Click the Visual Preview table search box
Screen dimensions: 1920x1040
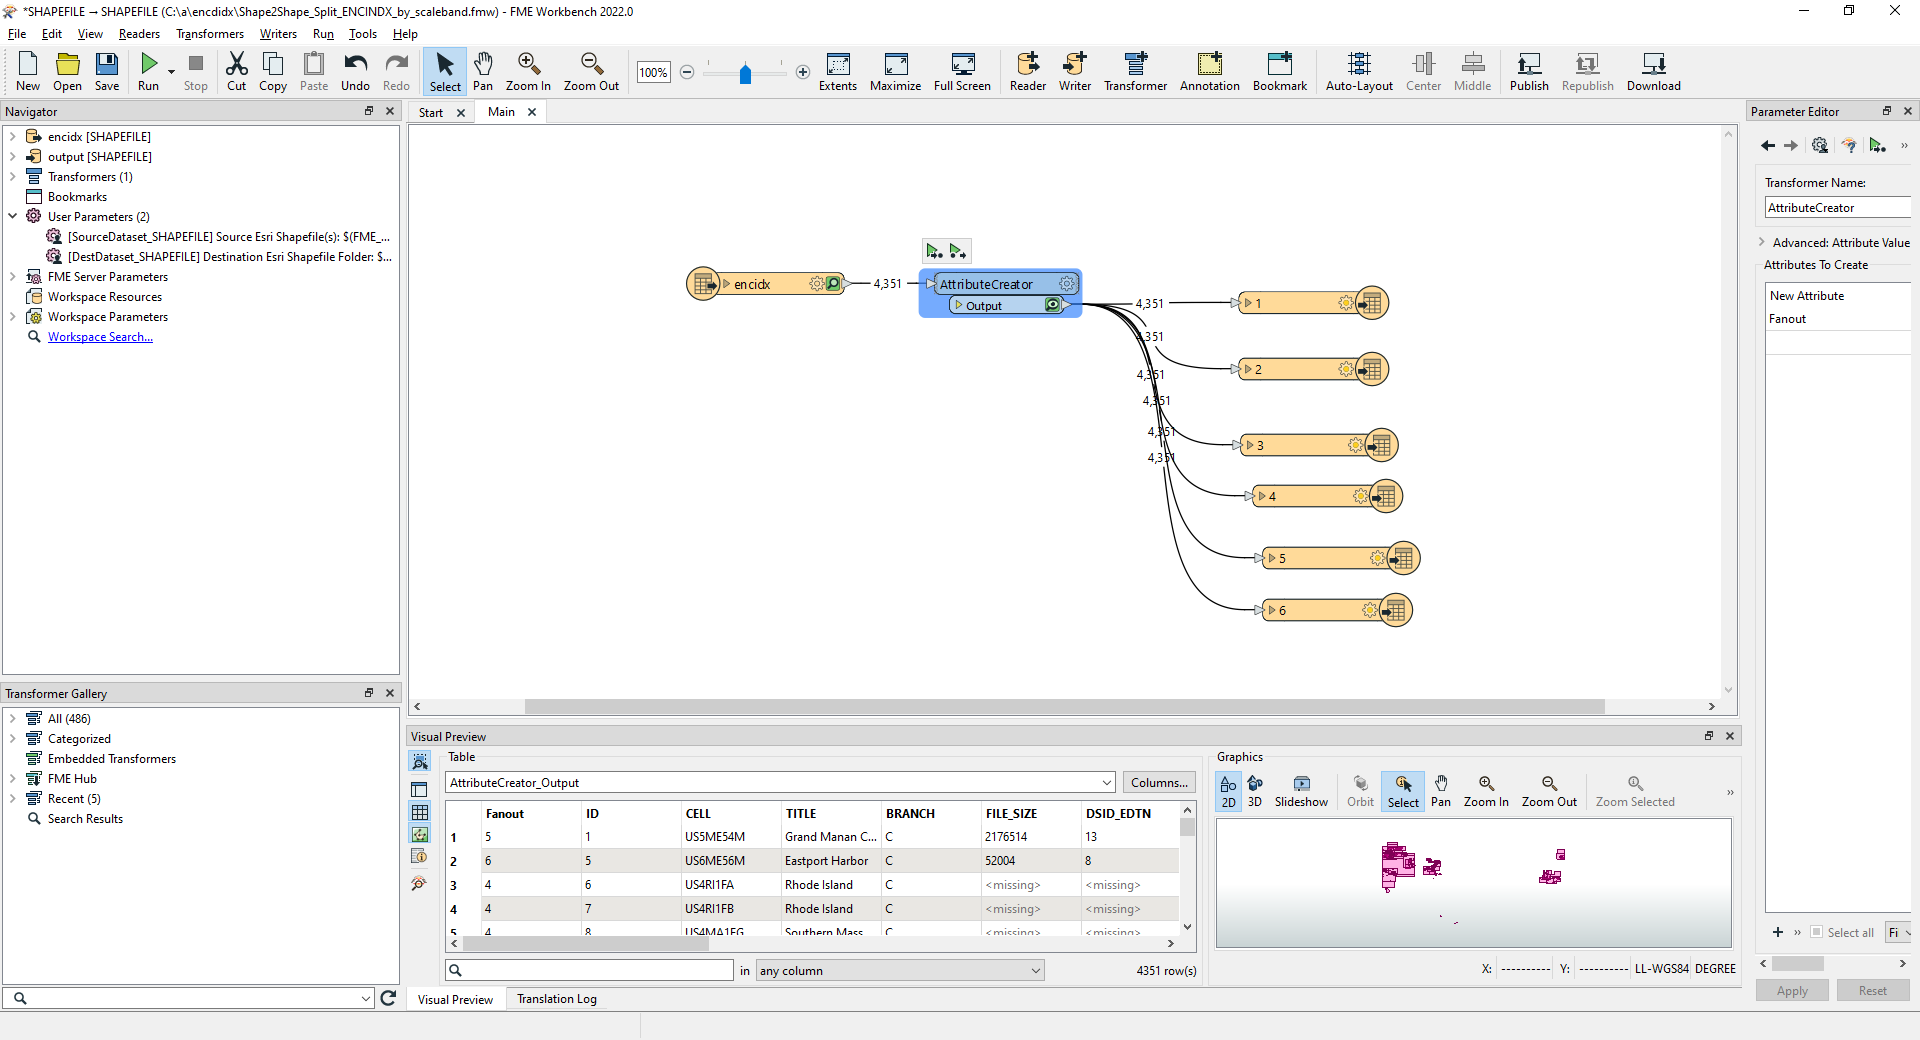(590, 970)
